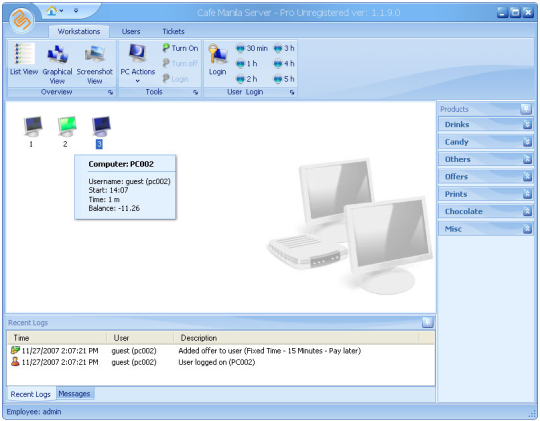Viewport: 540px width, 421px height.
Task: Expand the Others products category
Action: click(x=527, y=159)
